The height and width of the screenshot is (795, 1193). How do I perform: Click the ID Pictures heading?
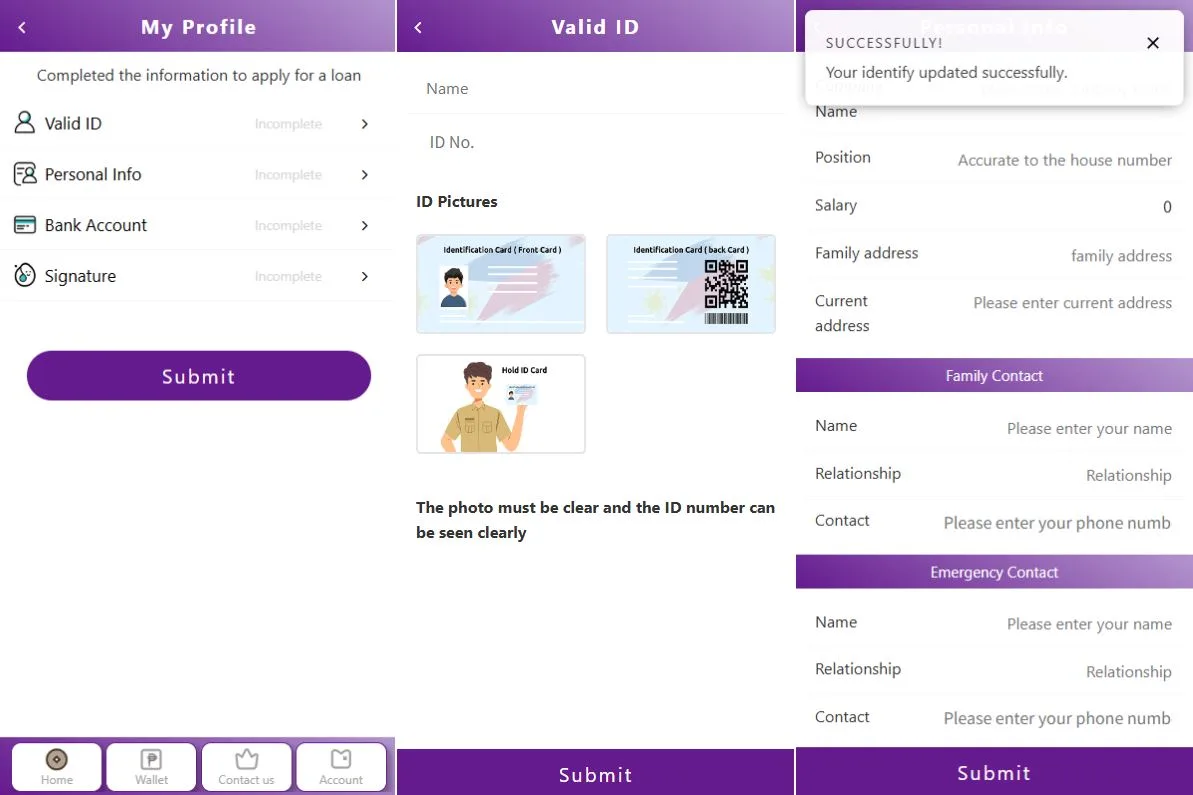457,202
